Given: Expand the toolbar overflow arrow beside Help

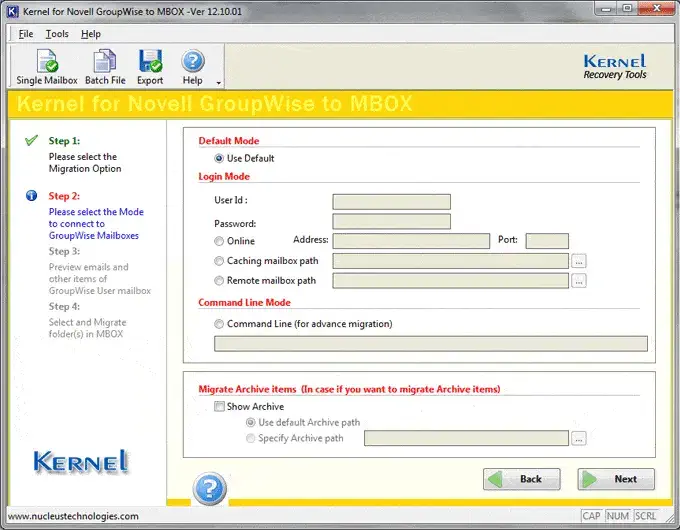Looking at the screenshot, I should click(219, 83).
